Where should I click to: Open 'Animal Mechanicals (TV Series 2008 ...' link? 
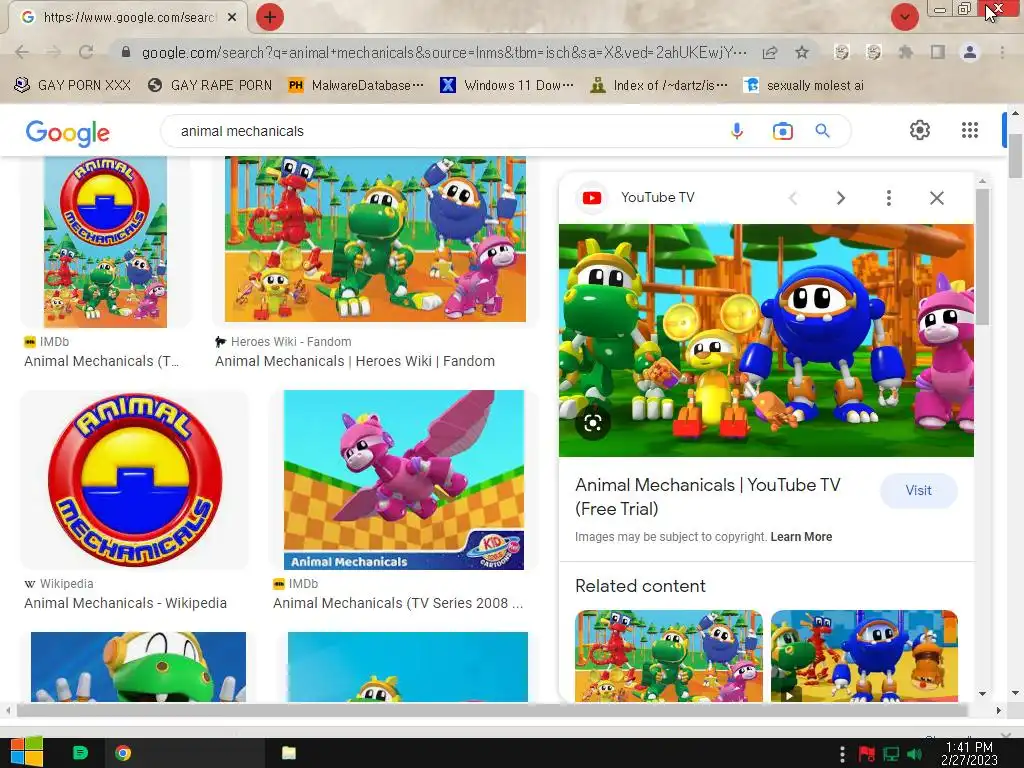(x=398, y=603)
